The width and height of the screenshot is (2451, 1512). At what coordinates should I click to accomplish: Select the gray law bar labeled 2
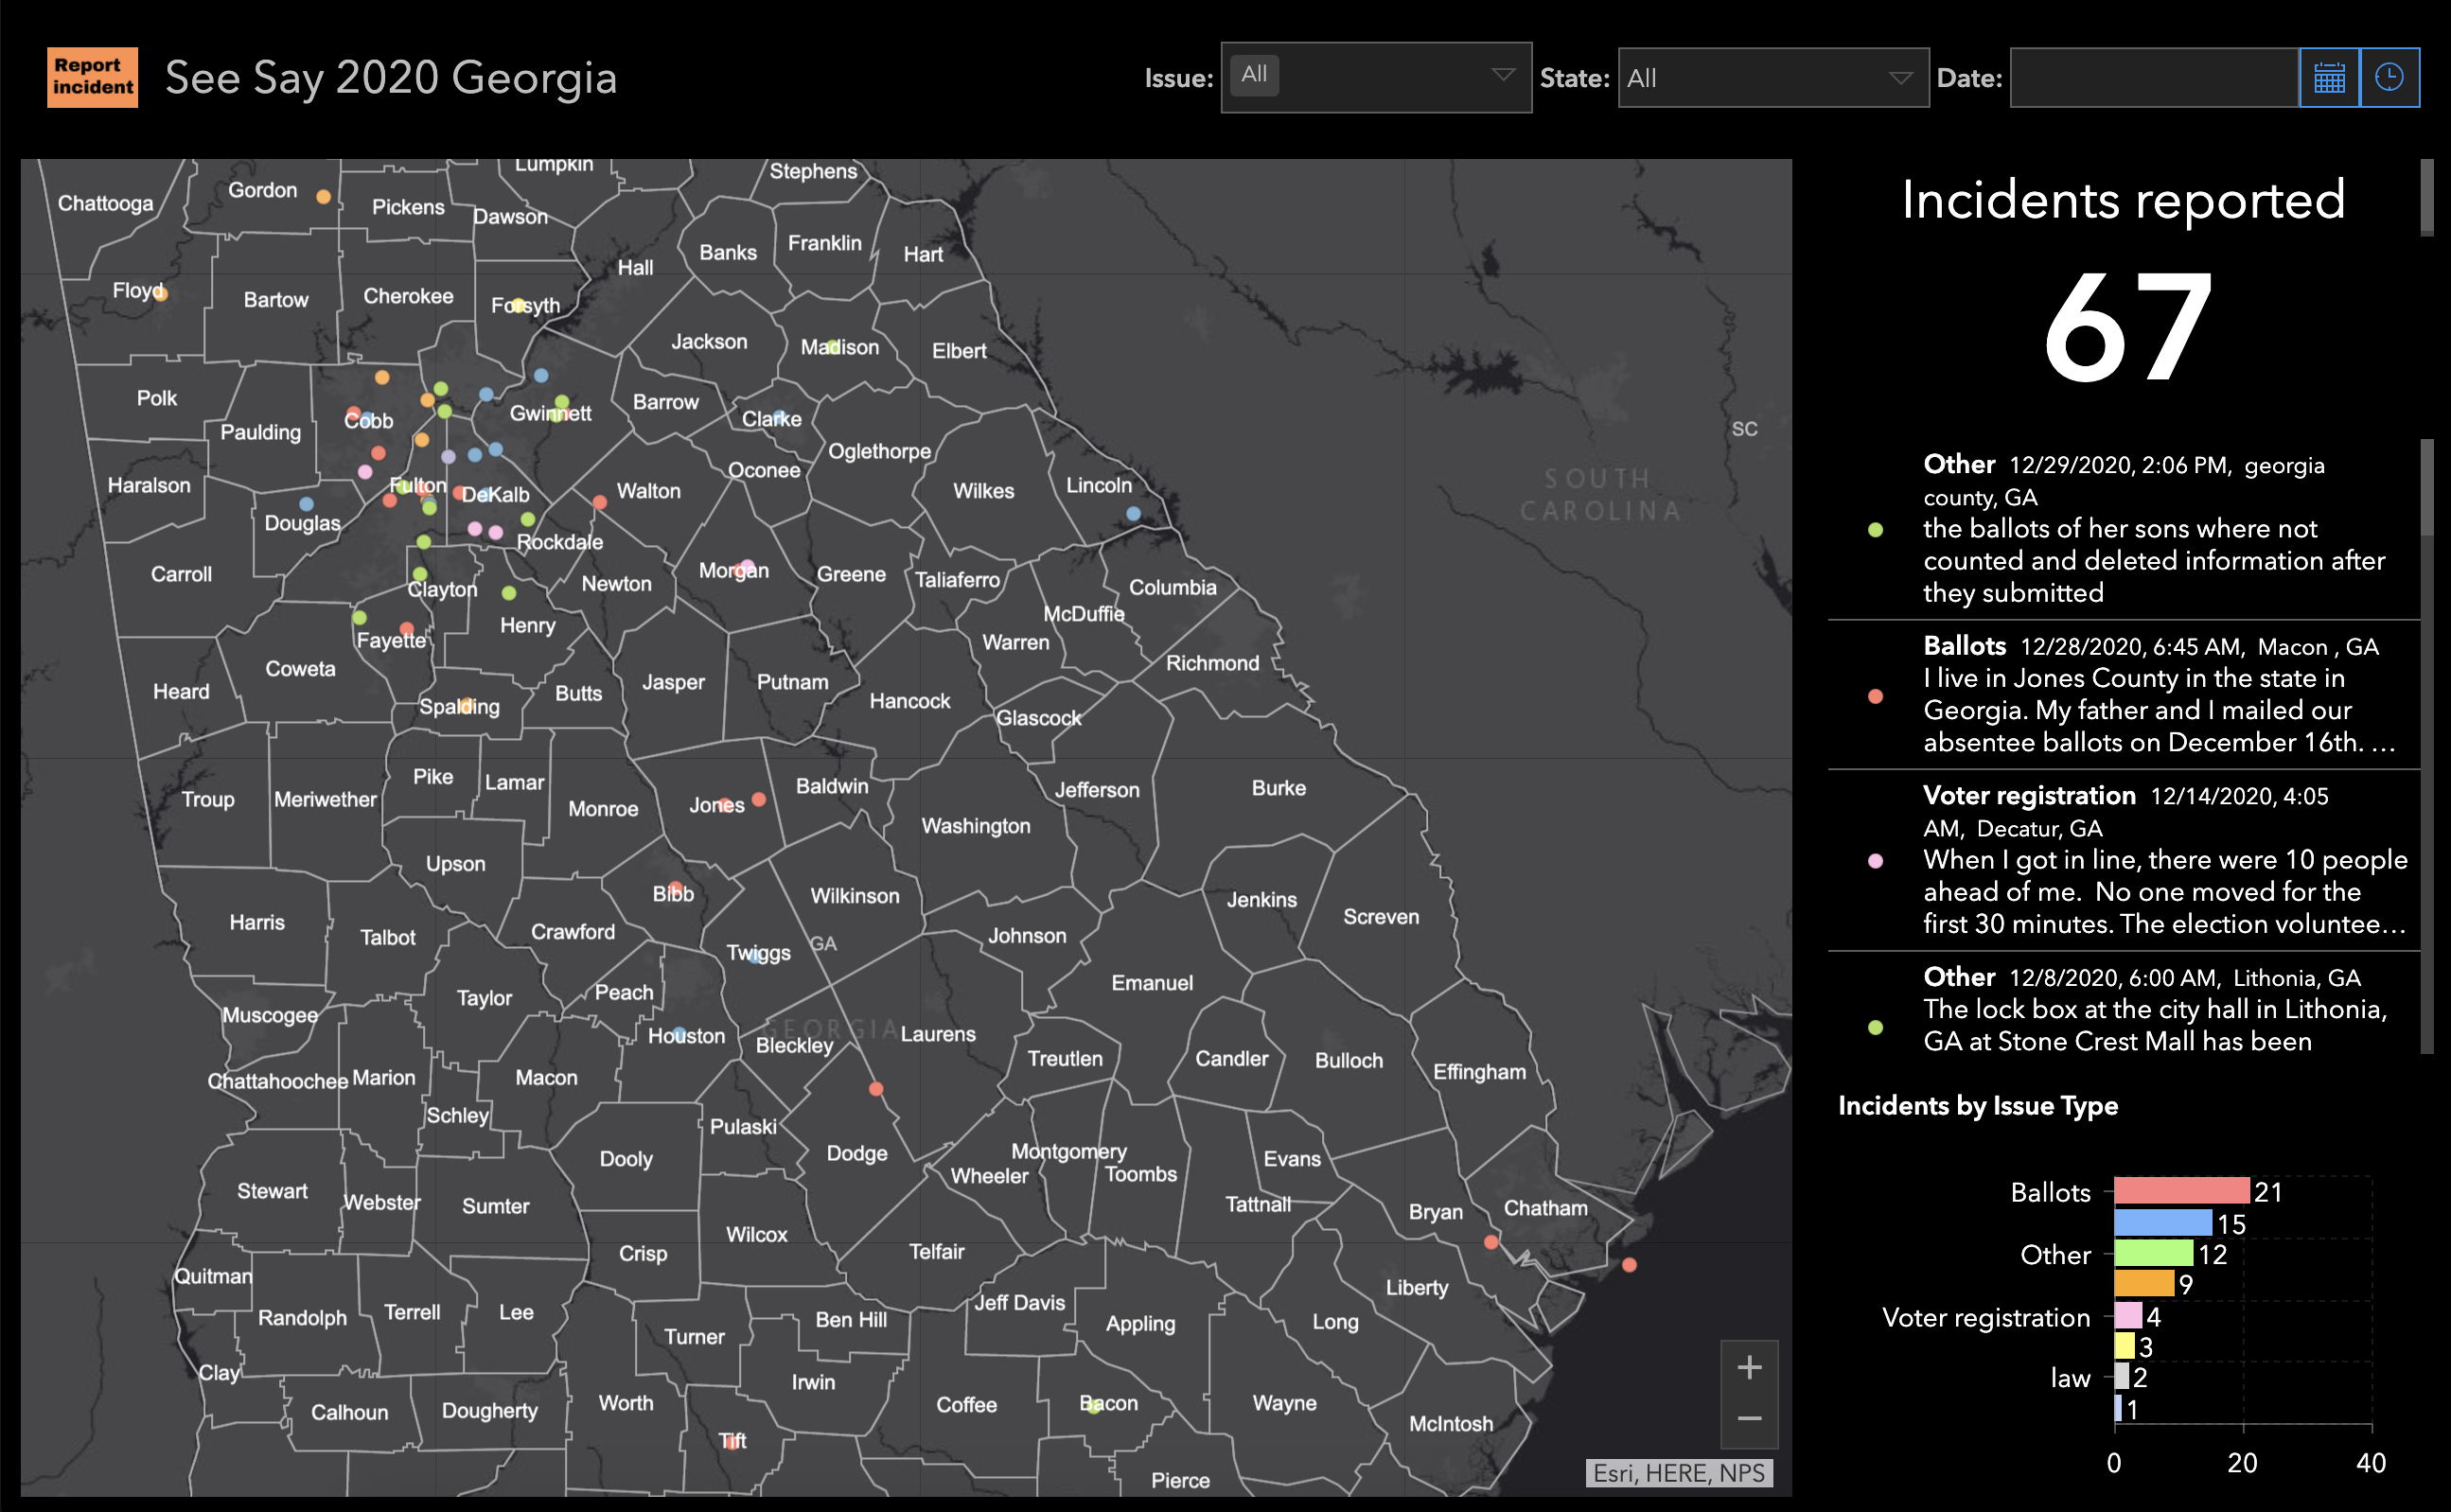[2121, 1377]
